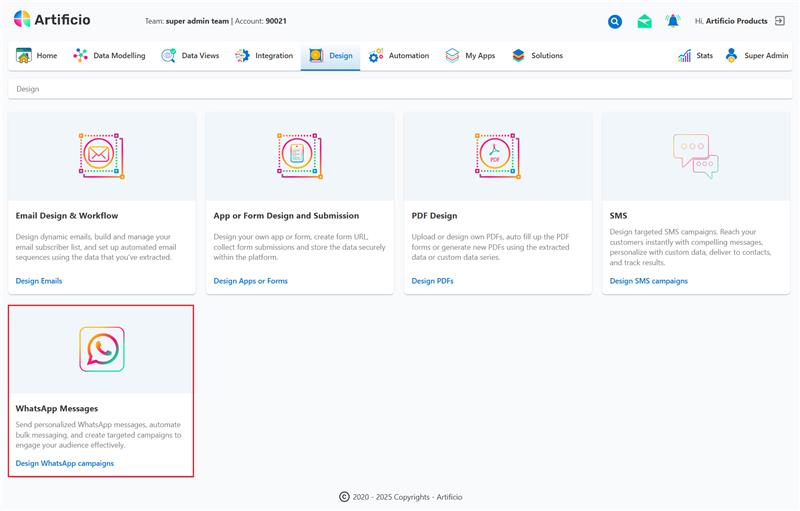800x511 pixels.
Task: Click the PDF Design card description
Action: coord(490,247)
